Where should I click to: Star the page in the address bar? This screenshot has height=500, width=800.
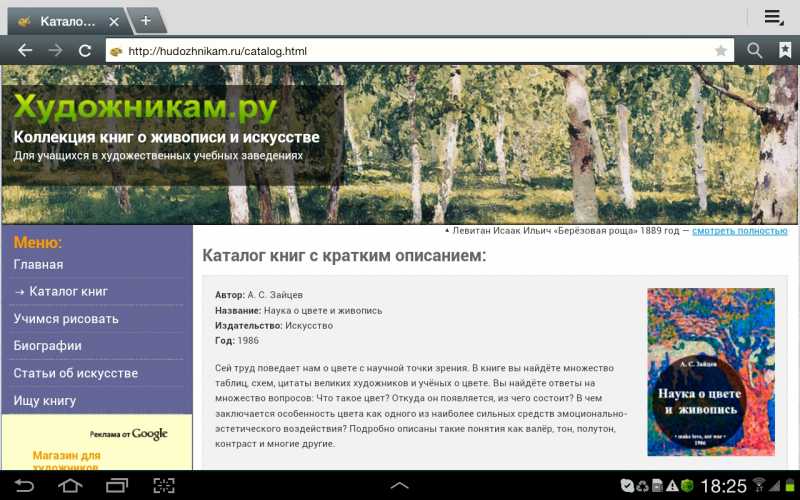720,51
